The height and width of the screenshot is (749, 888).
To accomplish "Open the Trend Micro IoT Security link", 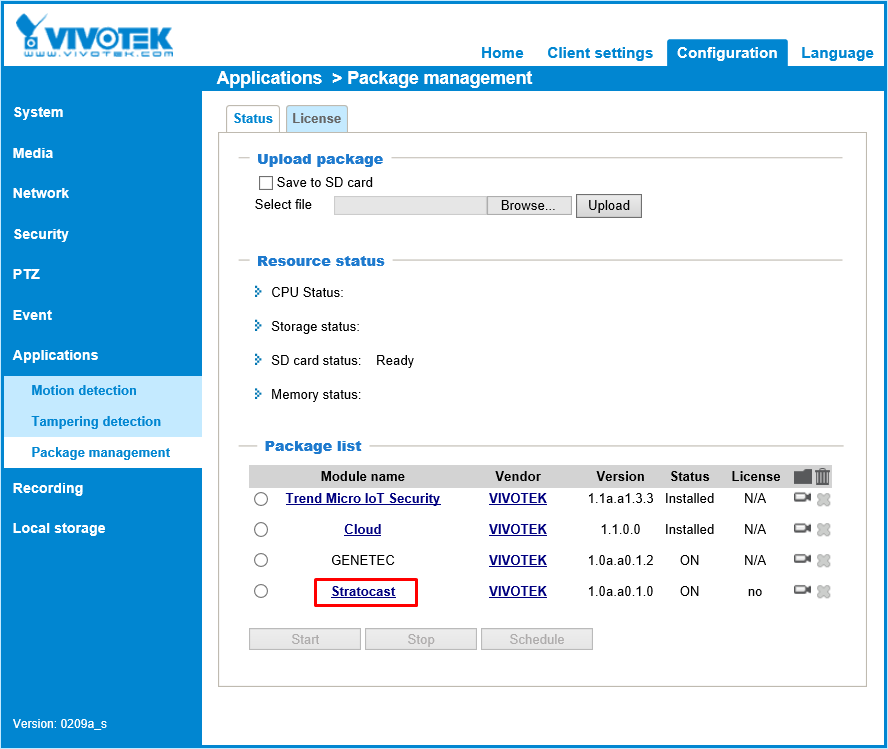I will coord(363,498).
